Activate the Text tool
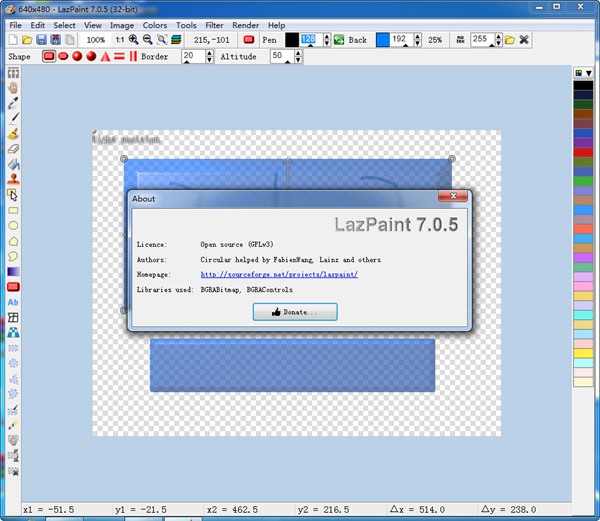The height and width of the screenshot is (521, 600). (x=14, y=301)
